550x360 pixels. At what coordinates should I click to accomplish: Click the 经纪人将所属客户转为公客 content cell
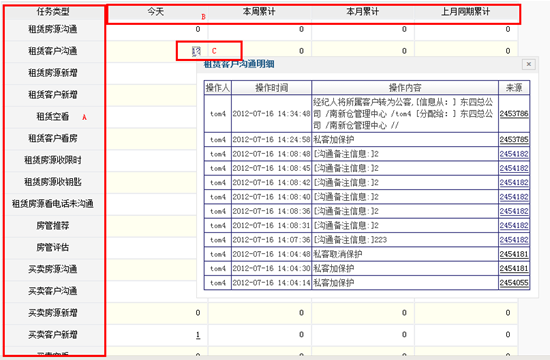405,114
